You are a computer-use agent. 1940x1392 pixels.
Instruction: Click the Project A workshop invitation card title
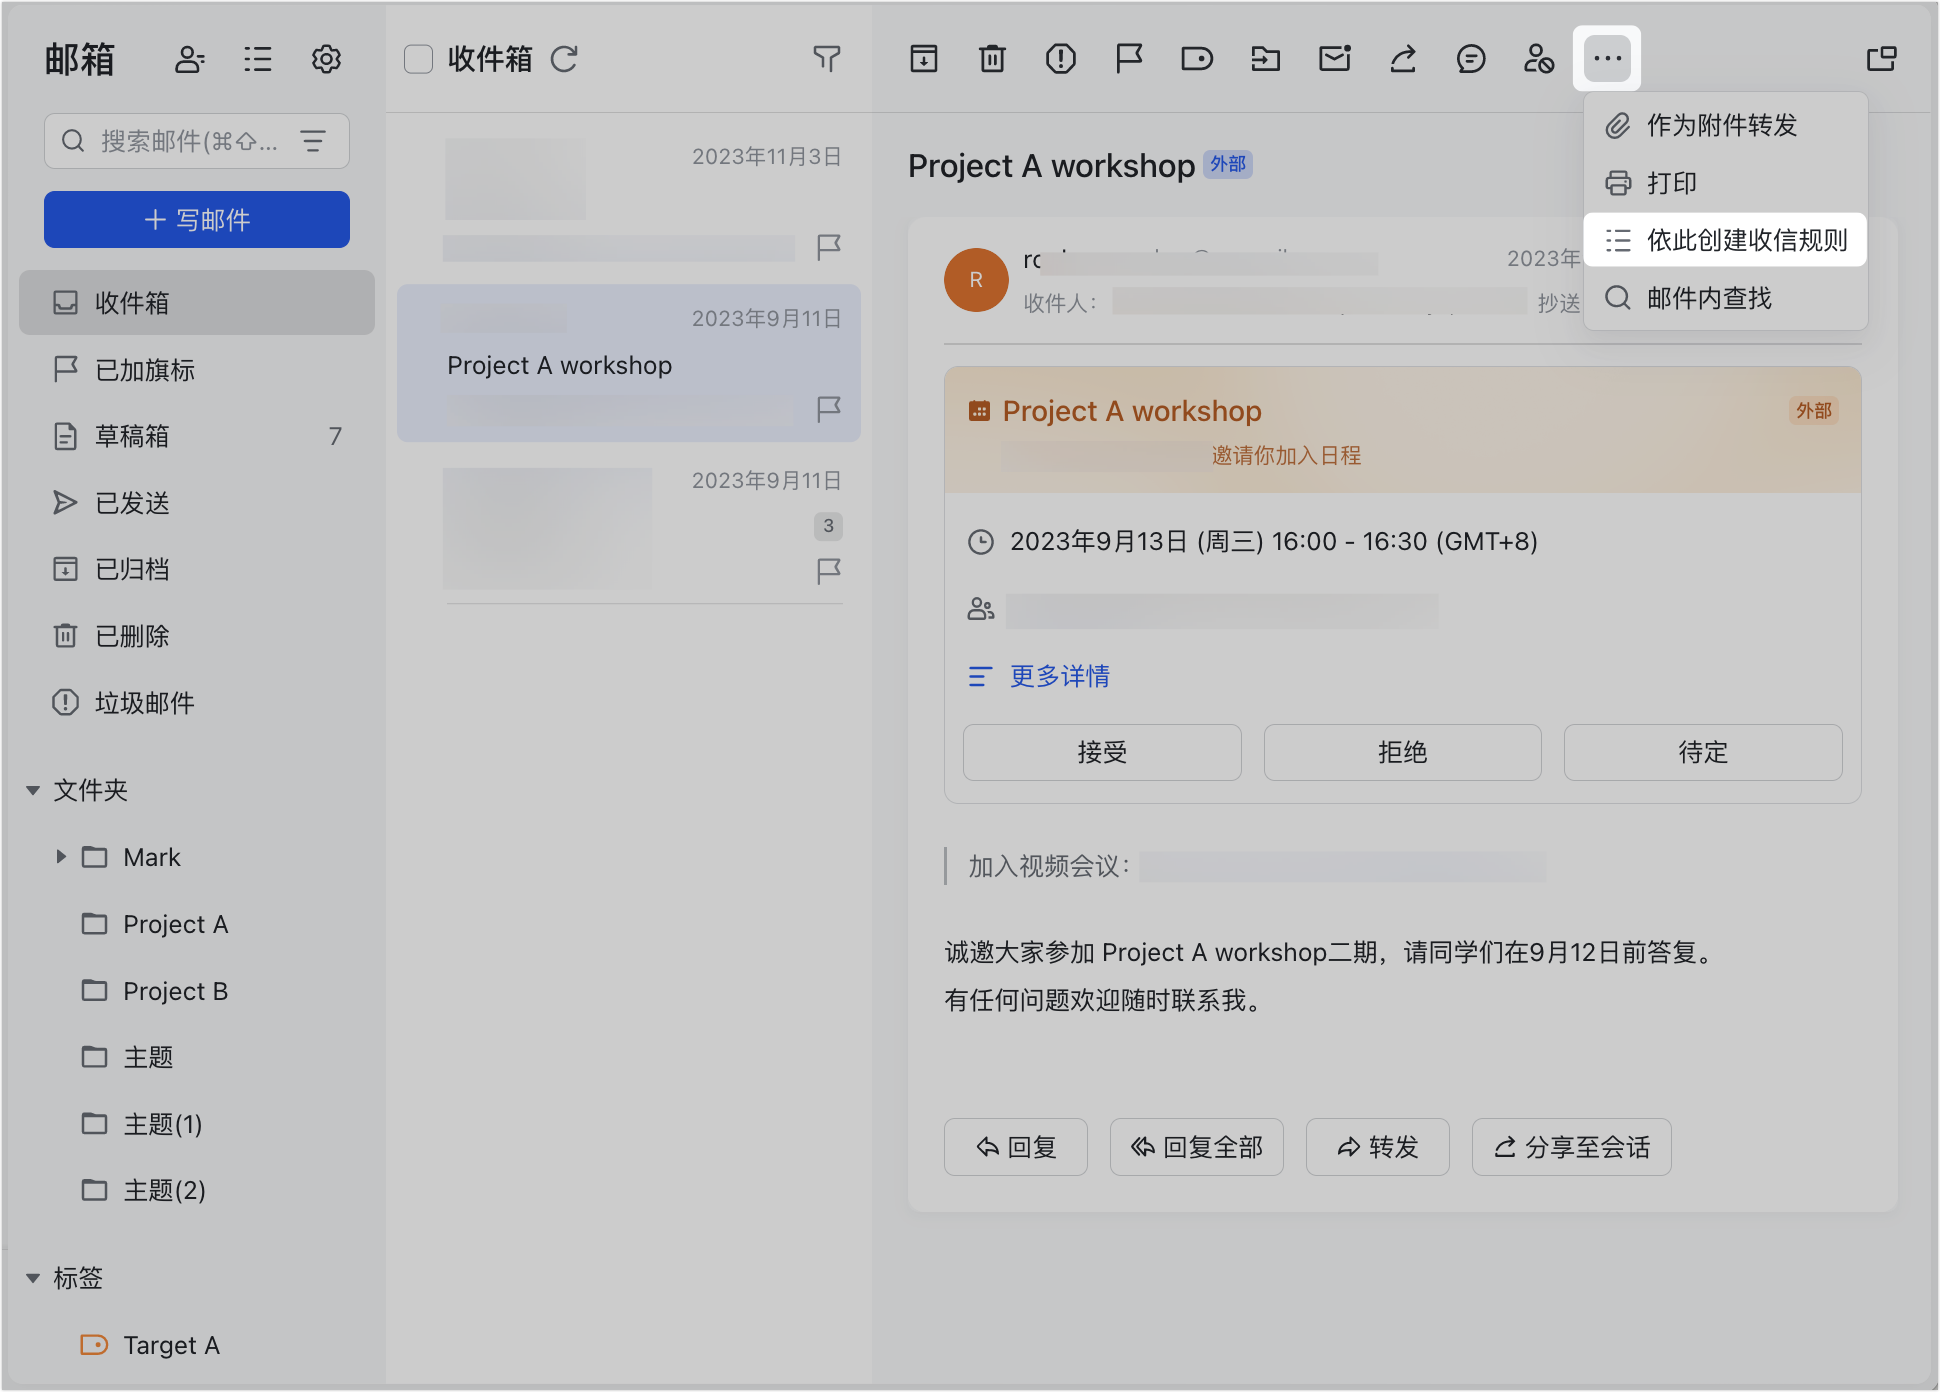point(1132,411)
